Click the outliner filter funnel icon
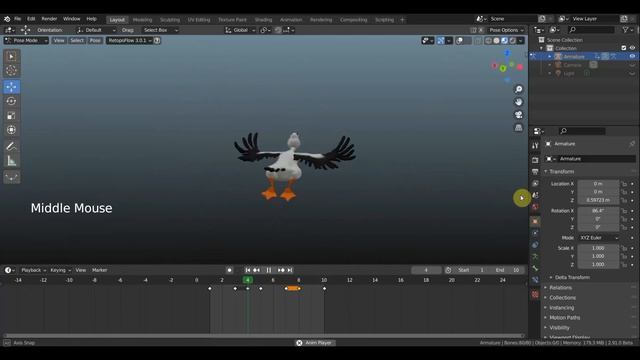The width and height of the screenshot is (640, 360). (x=625, y=30)
